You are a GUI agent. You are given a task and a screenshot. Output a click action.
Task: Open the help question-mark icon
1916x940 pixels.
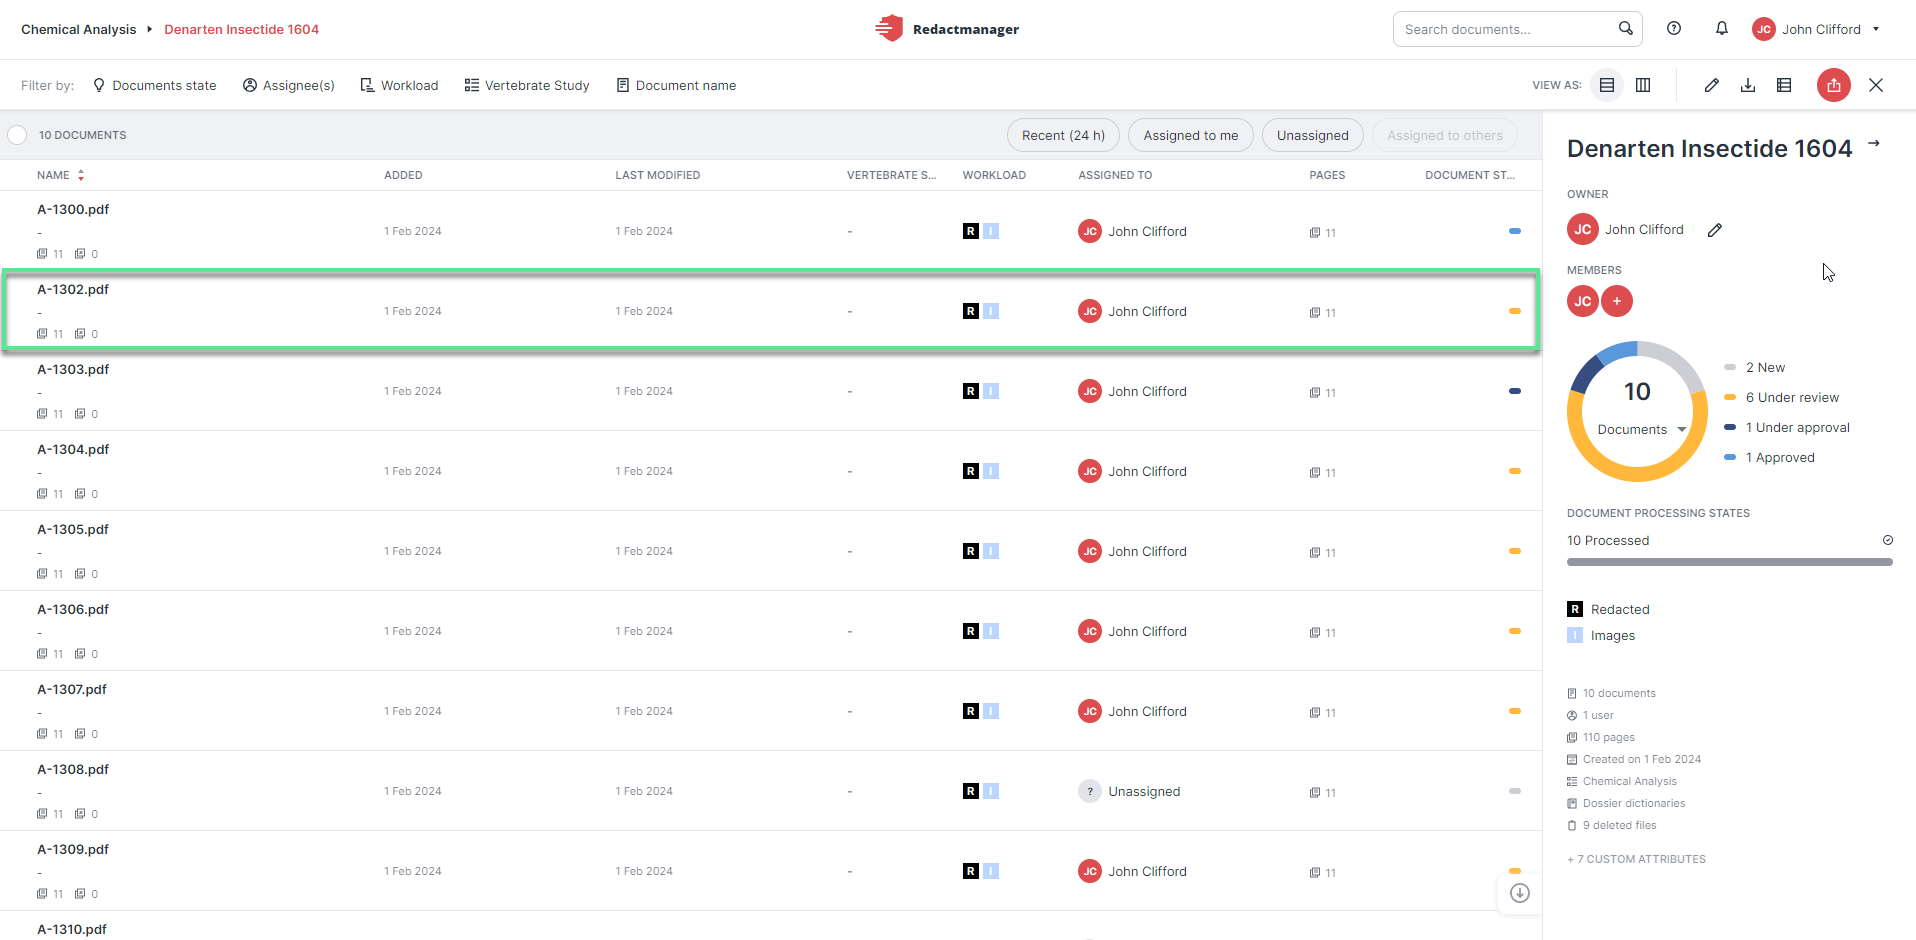click(1674, 29)
